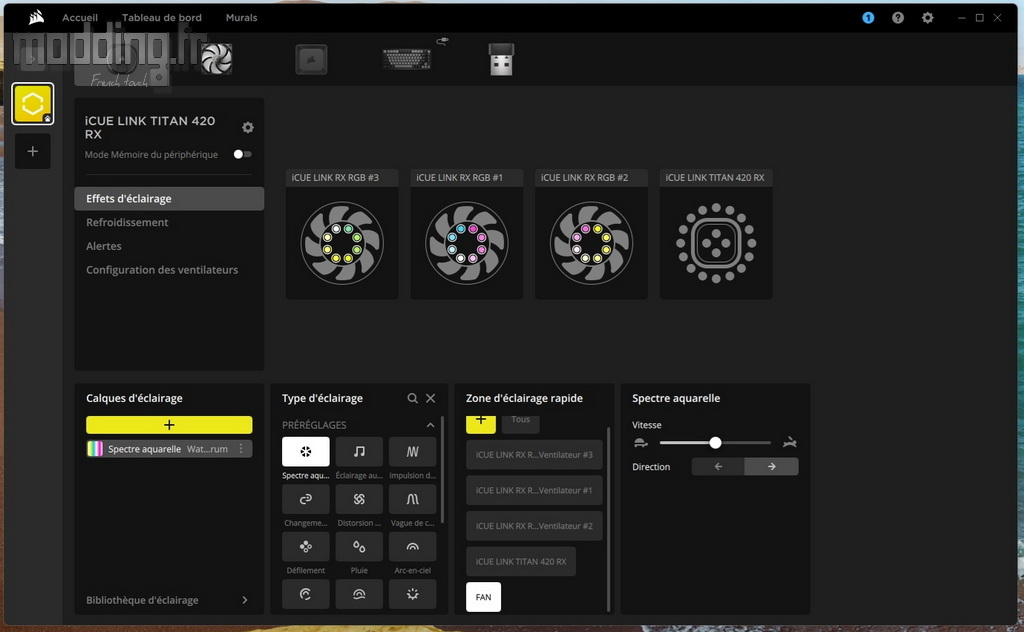Expand Bibliothèque d'éclairage
Screen dimensions: 1024x632
(x=245, y=600)
